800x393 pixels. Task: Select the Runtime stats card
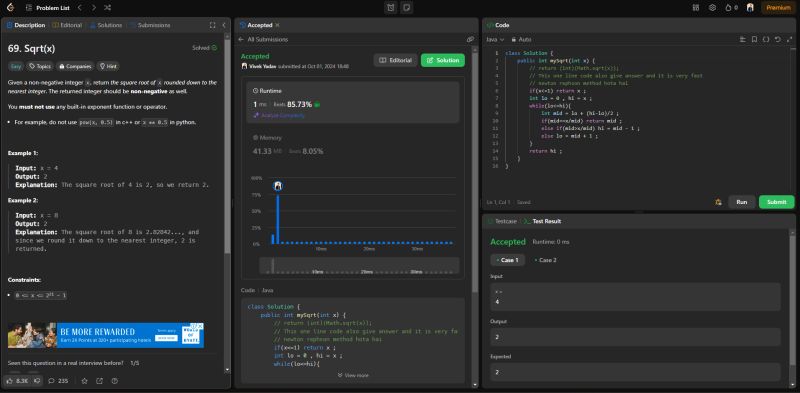tap(353, 103)
